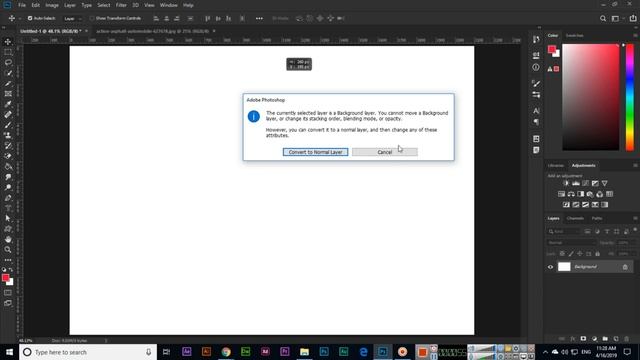Toggle Auto-Select checkbox

(30, 18)
